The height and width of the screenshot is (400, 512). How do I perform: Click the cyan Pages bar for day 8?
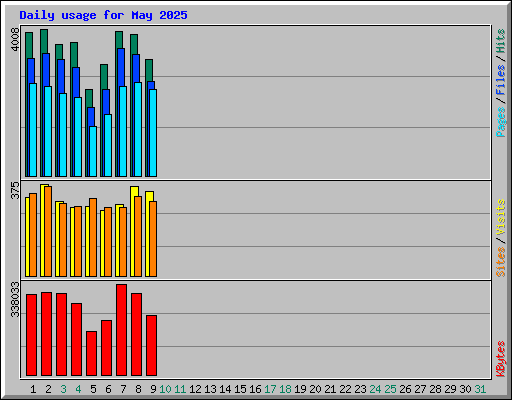coord(138,129)
